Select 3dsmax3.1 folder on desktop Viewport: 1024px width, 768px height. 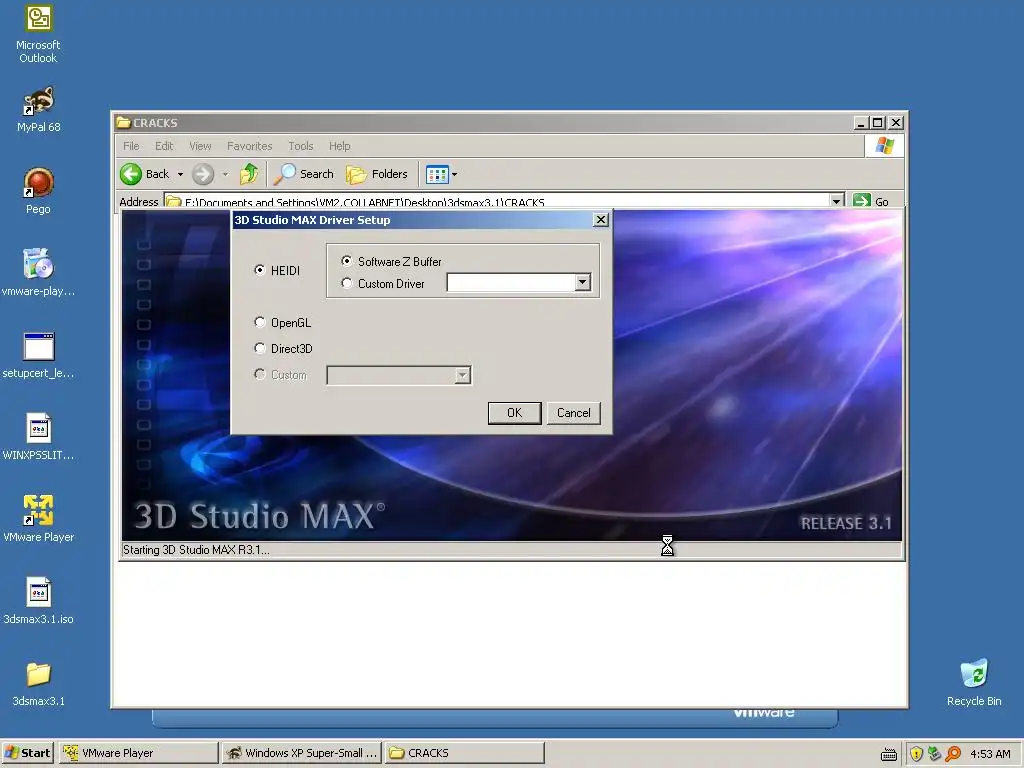coord(38,683)
